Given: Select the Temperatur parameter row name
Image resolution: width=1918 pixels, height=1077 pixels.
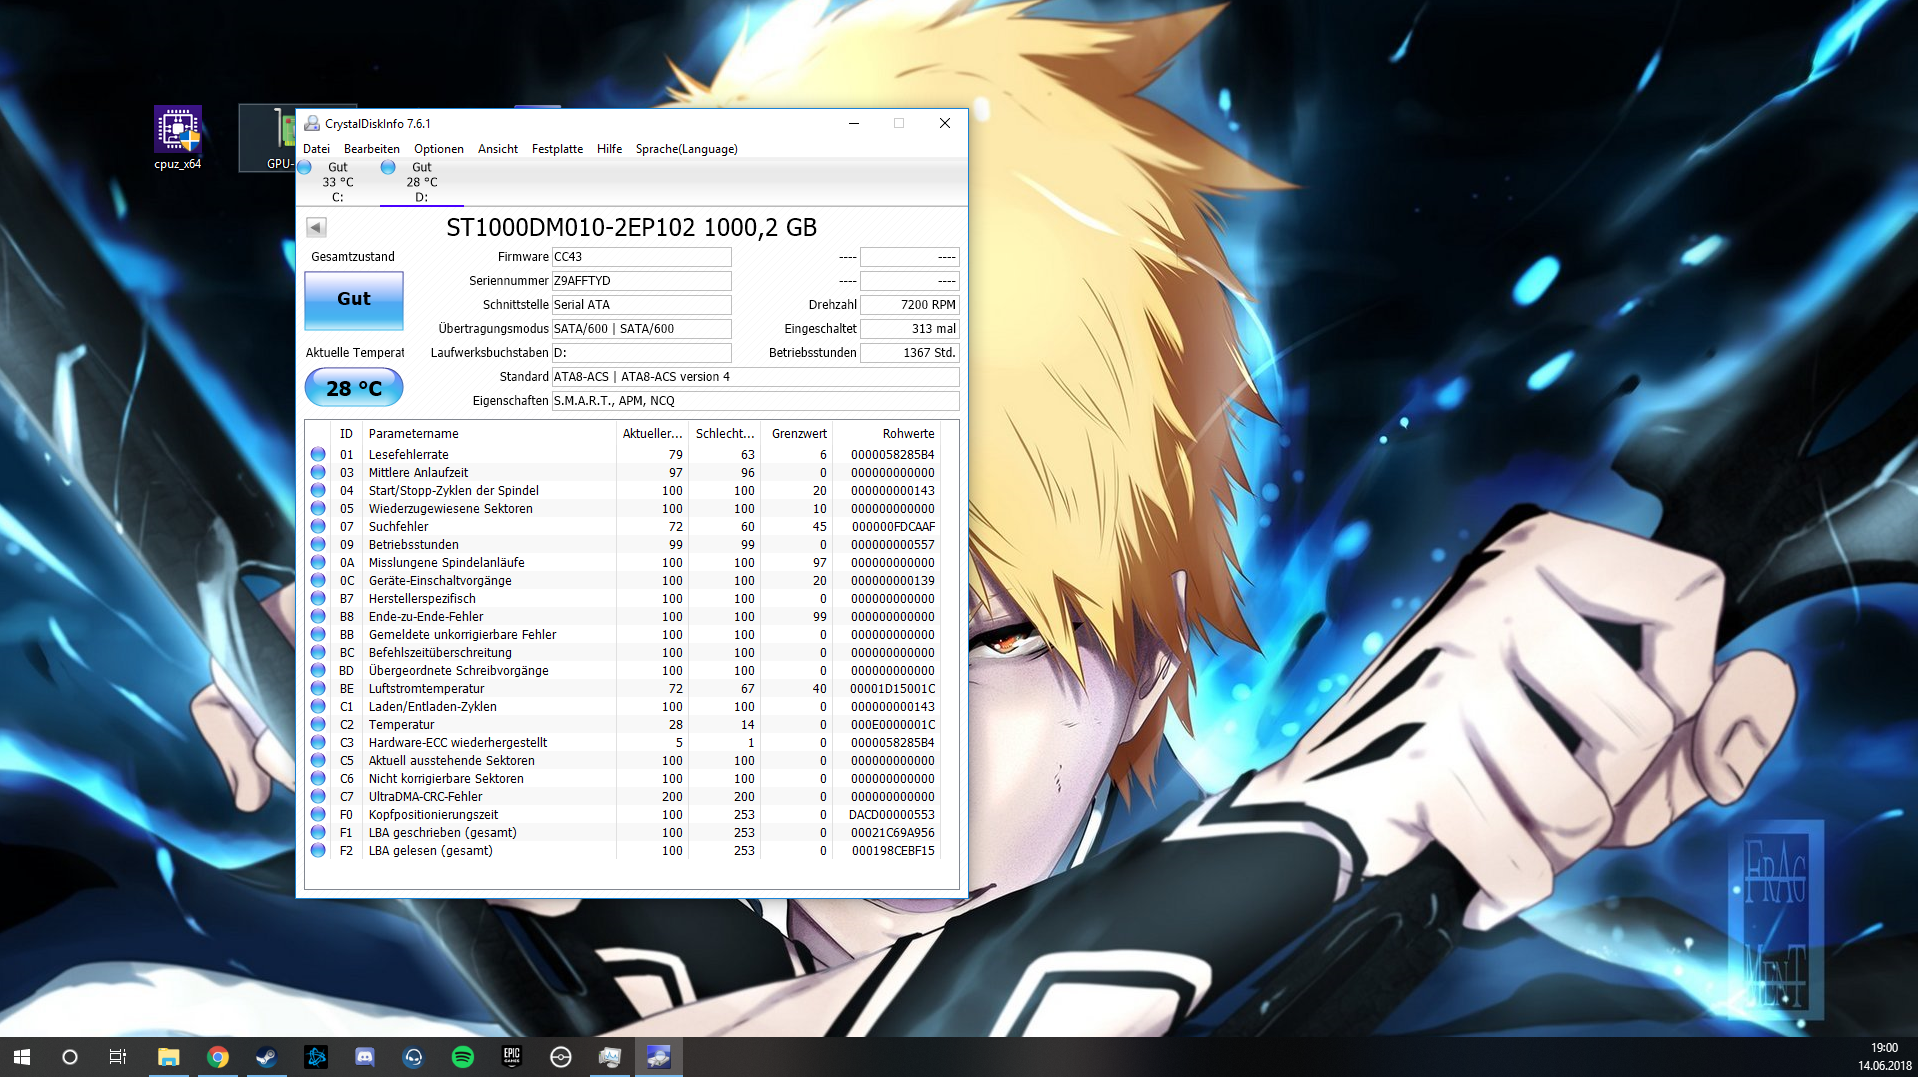Looking at the screenshot, I should 401,725.
